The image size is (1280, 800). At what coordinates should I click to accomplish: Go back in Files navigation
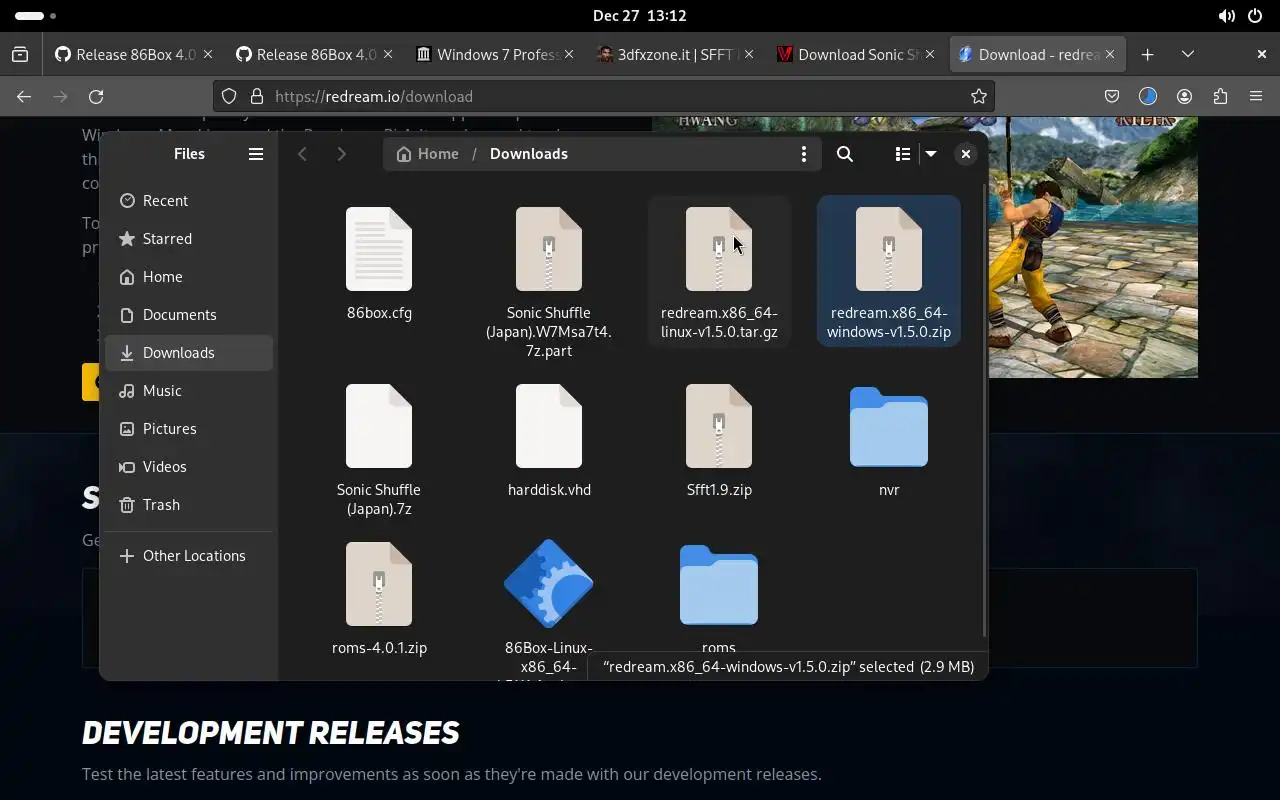(x=302, y=154)
